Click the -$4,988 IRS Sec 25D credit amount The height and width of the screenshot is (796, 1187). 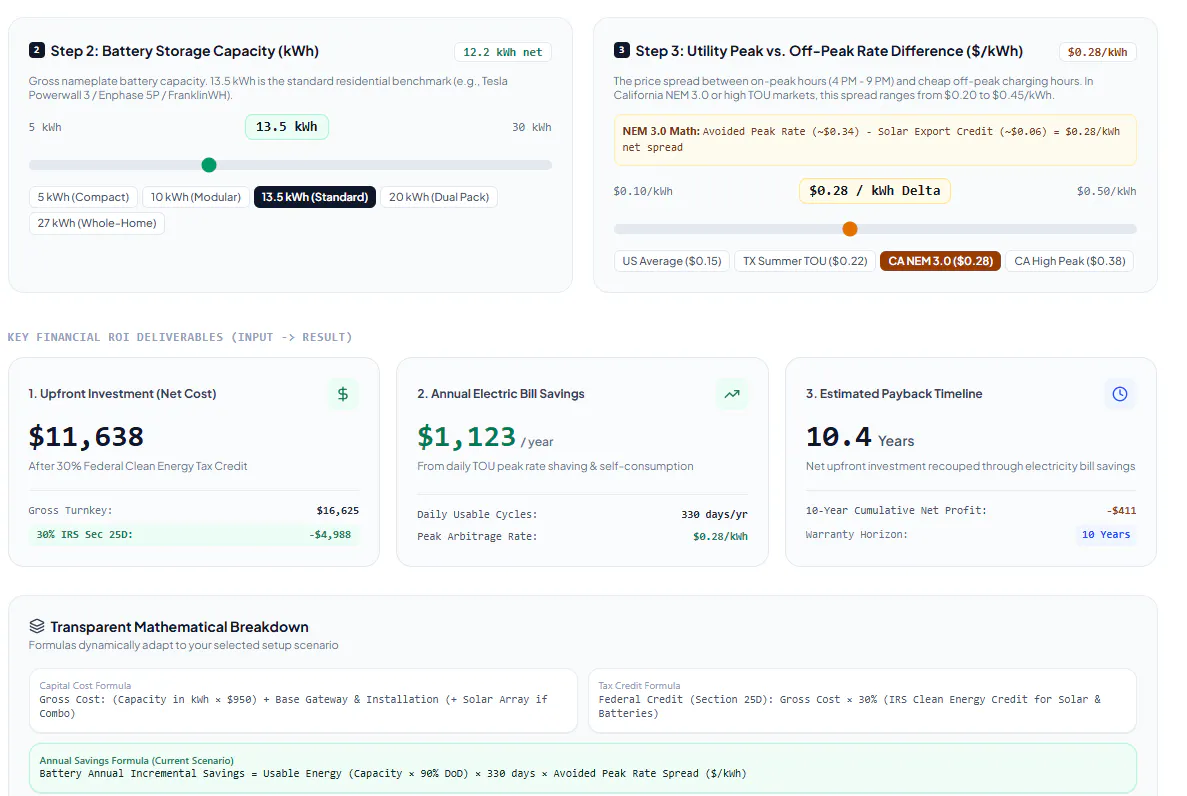coord(330,535)
